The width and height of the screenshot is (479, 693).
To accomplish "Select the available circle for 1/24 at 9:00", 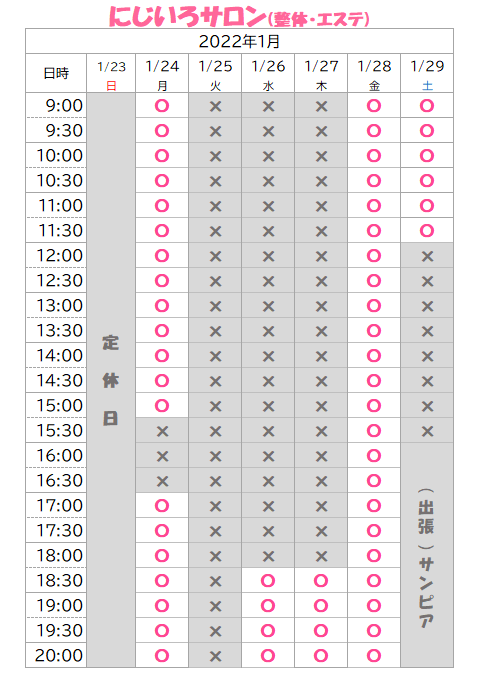I will 162,106.
